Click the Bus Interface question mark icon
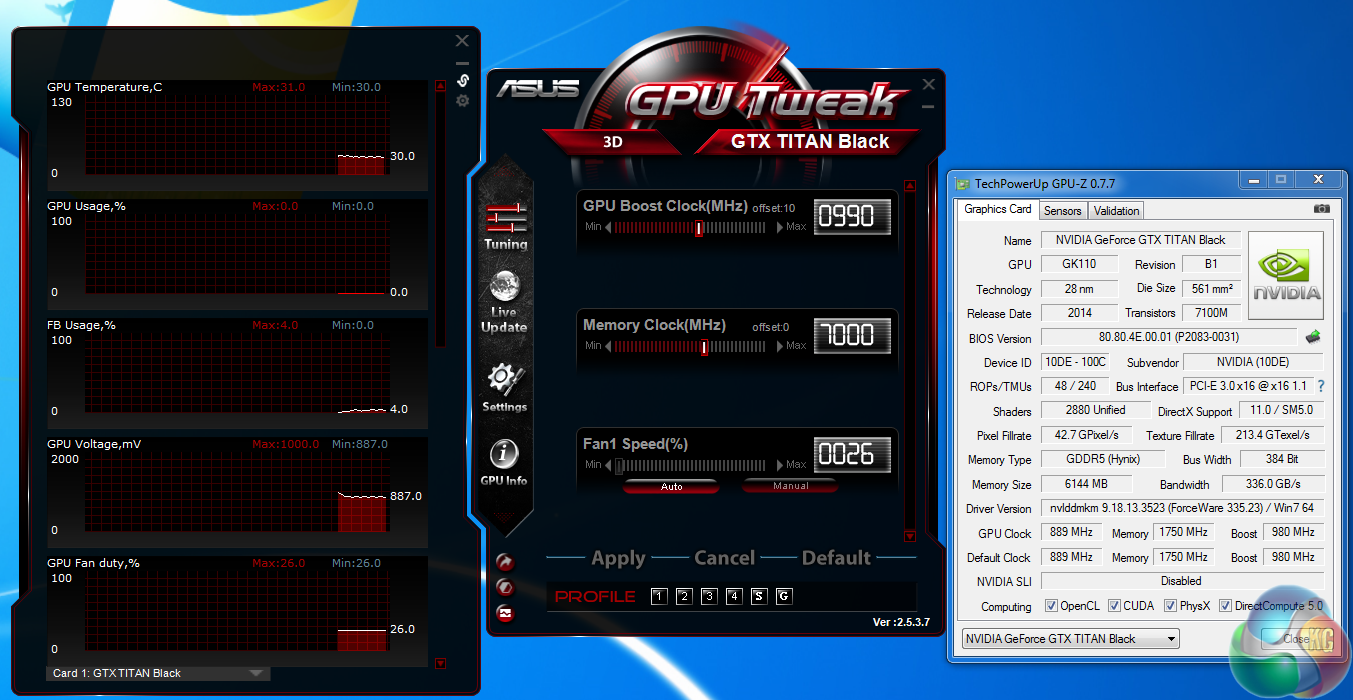This screenshot has height=700, width=1353. pos(1321,386)
